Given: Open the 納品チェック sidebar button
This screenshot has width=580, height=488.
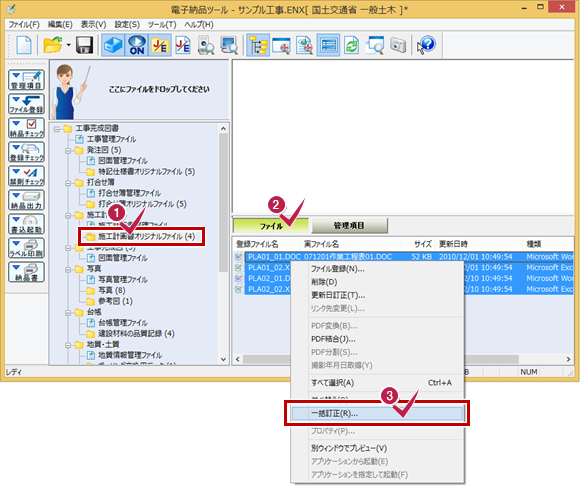Looking at the screenshot, I should (x=27, y=128).
